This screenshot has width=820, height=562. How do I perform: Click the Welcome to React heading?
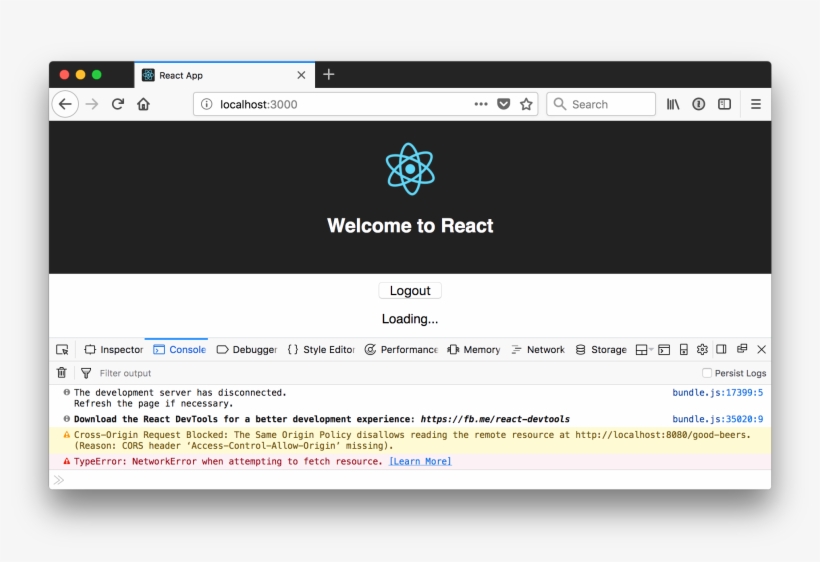click(410, 226)
